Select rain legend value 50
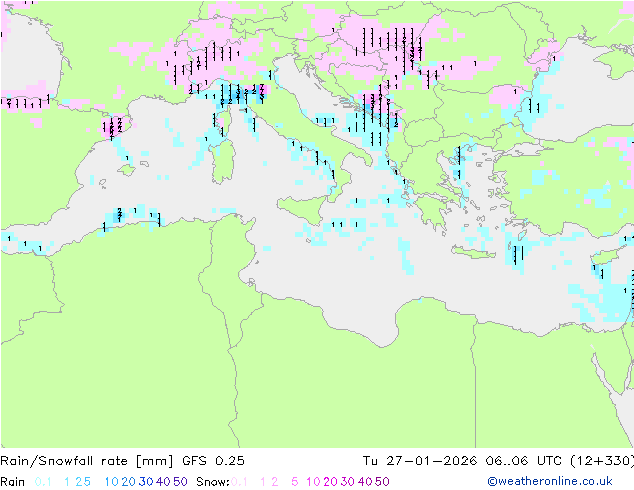The width and height of the screenshot is (634, 490). (x=180, y=482)
